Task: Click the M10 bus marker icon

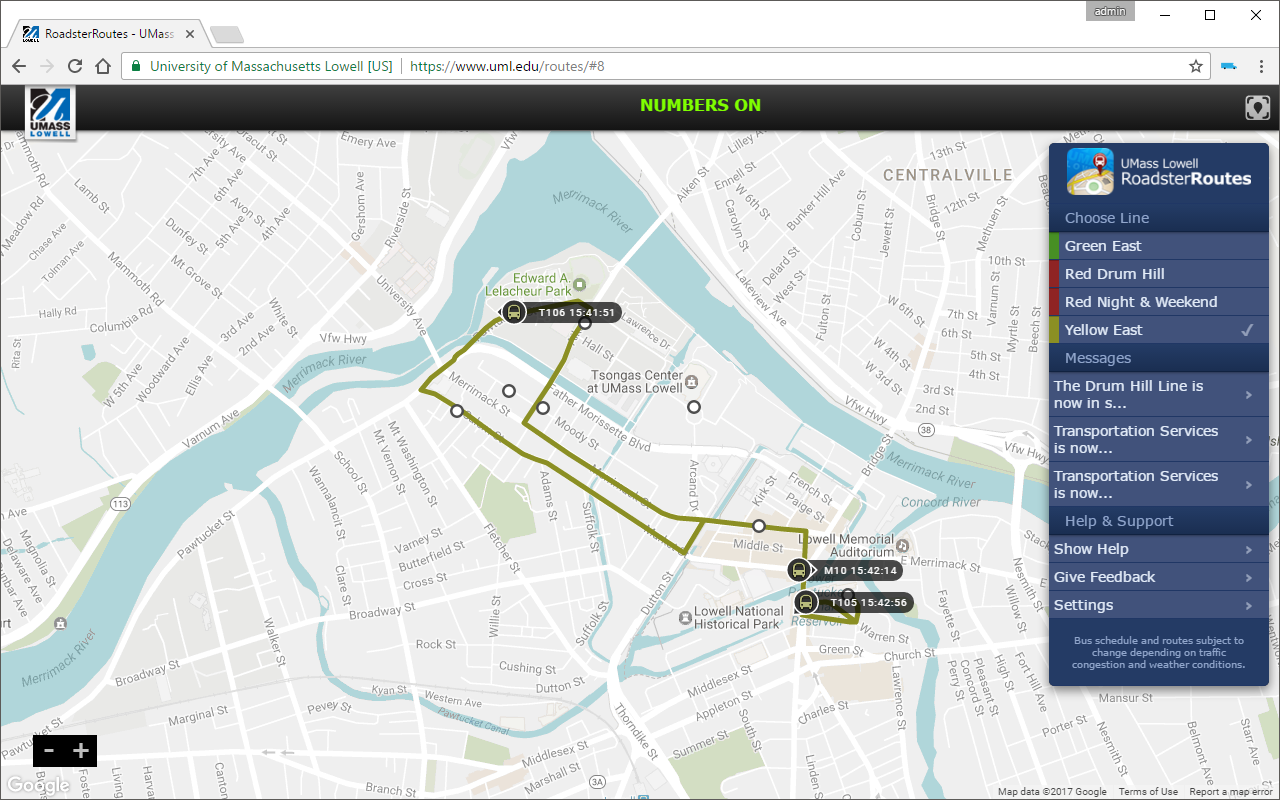Action: tap(798, 570)
